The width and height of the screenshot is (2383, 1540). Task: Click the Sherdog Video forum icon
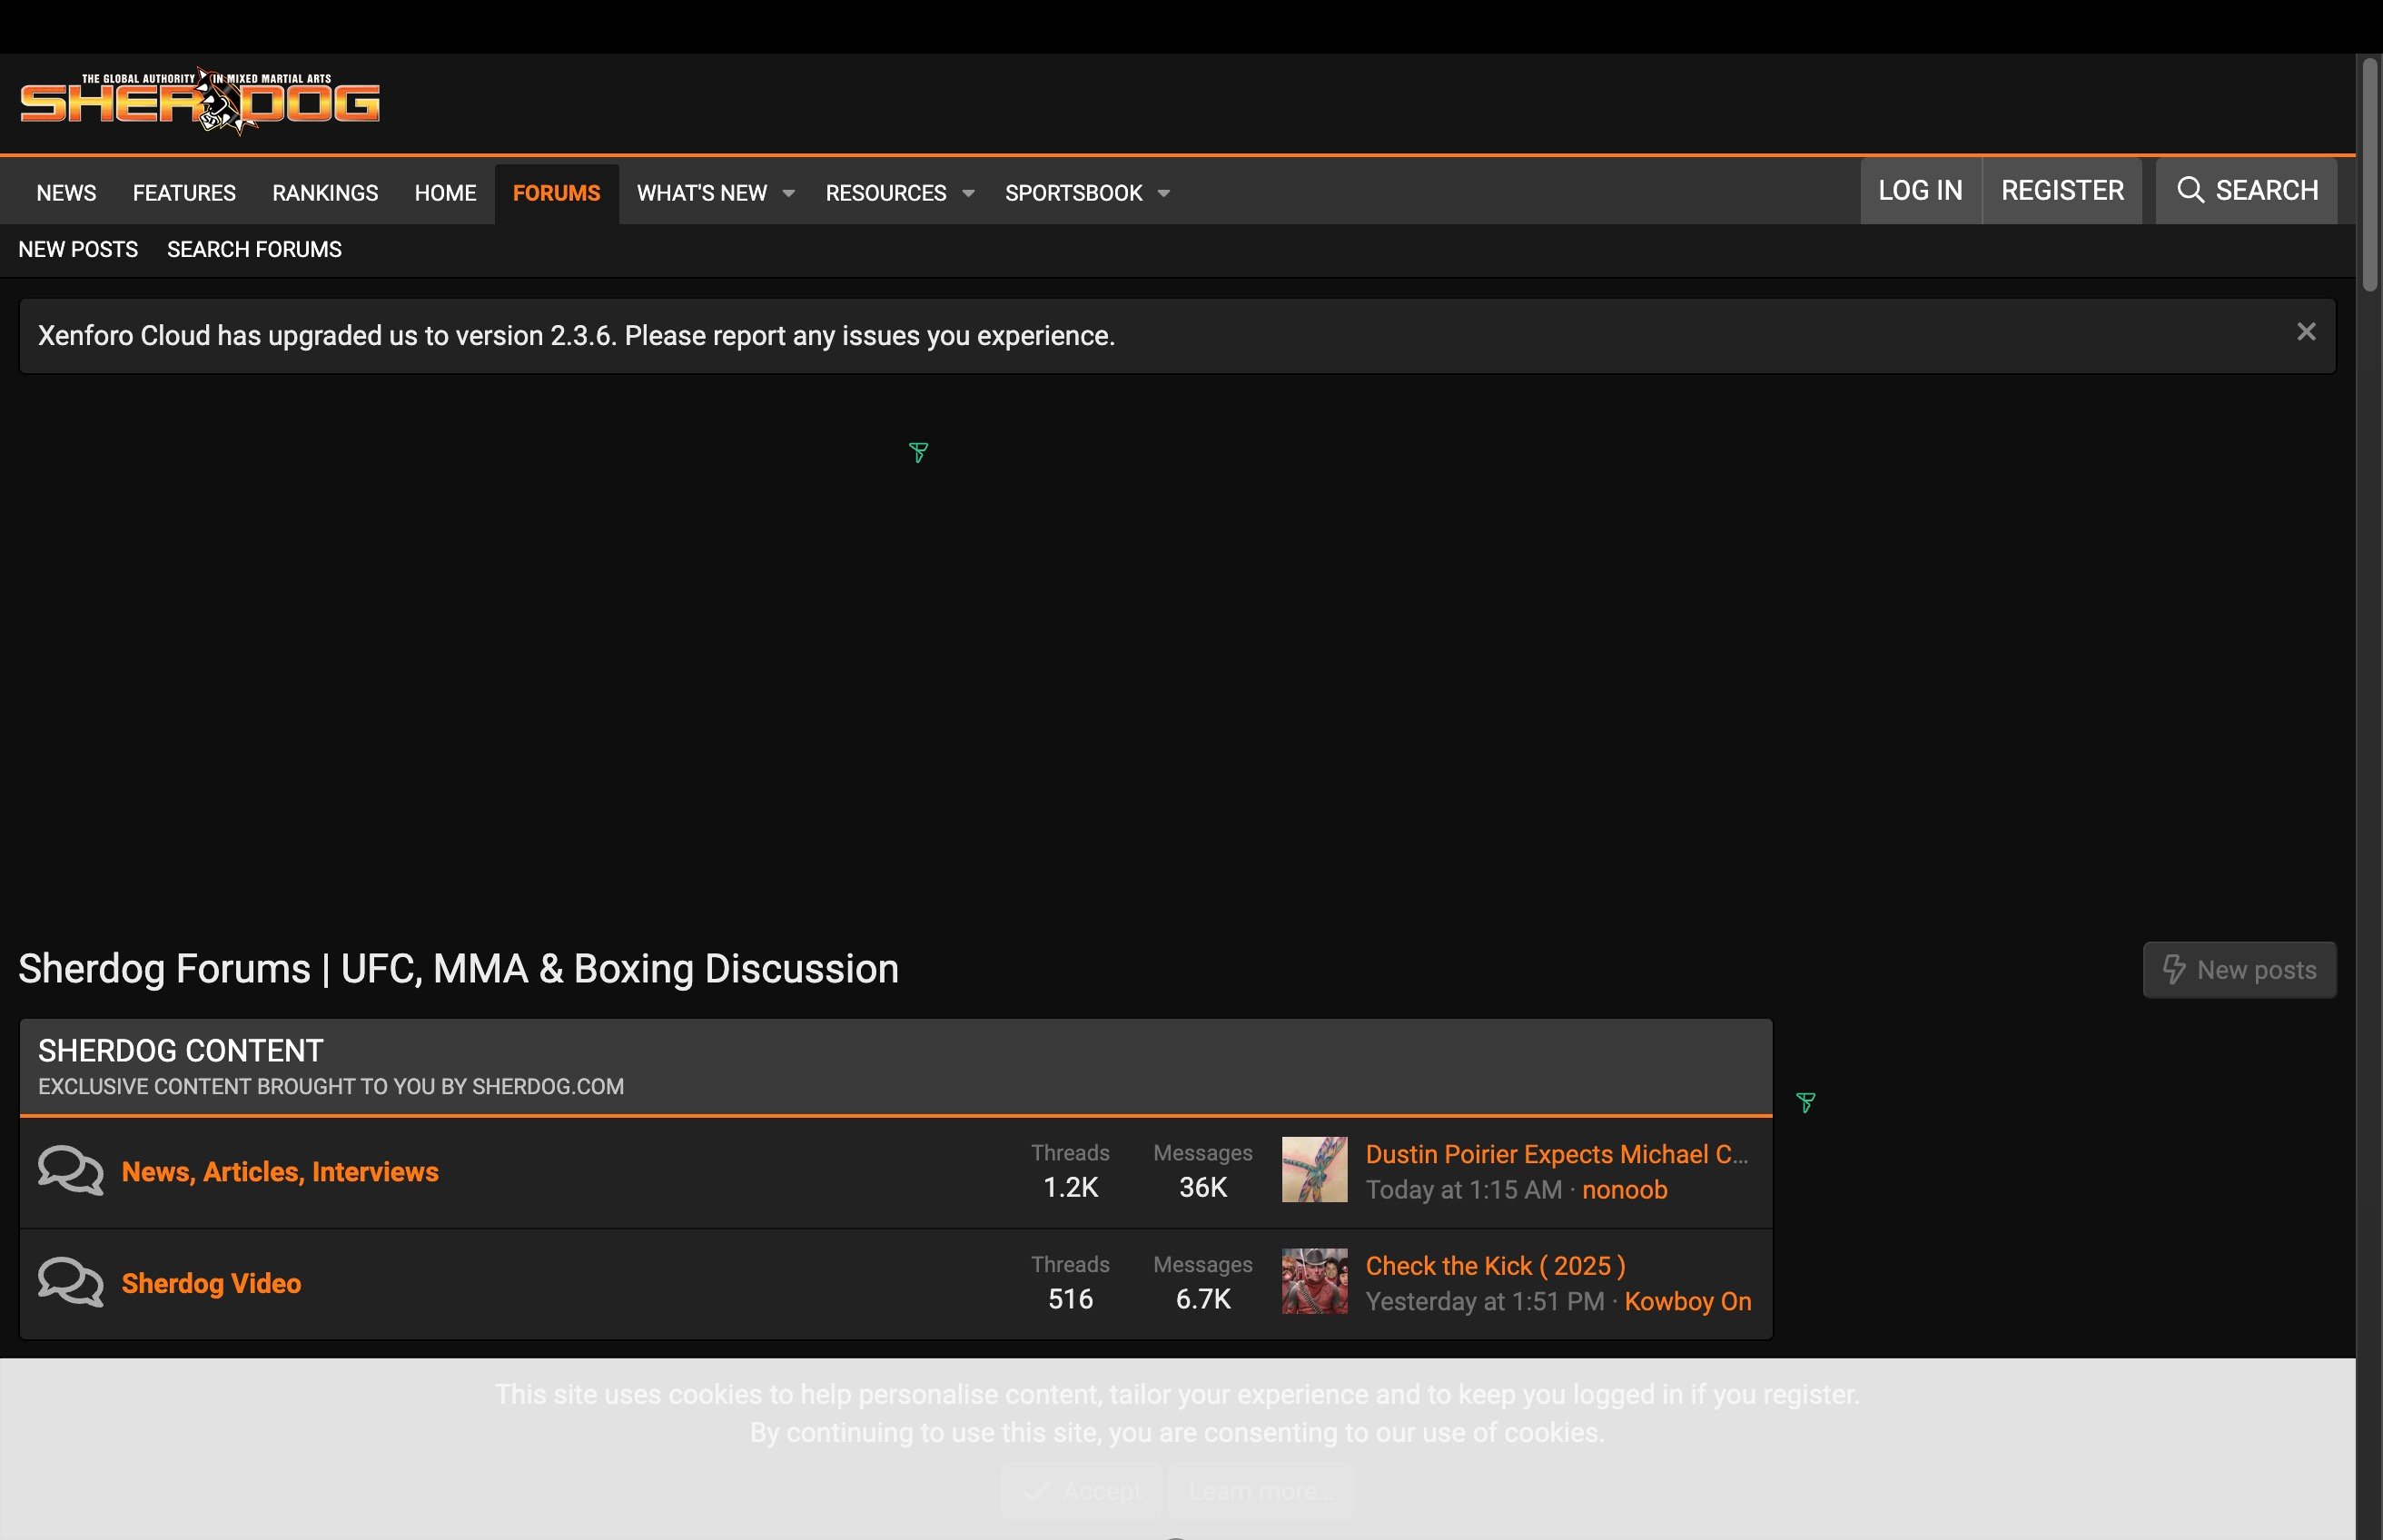tap(70, 1283)
